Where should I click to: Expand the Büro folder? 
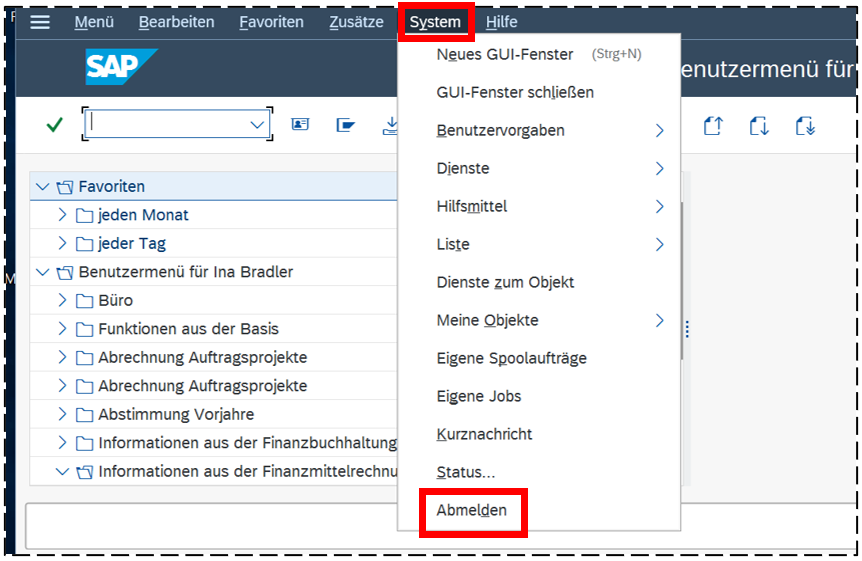(62, 300)
